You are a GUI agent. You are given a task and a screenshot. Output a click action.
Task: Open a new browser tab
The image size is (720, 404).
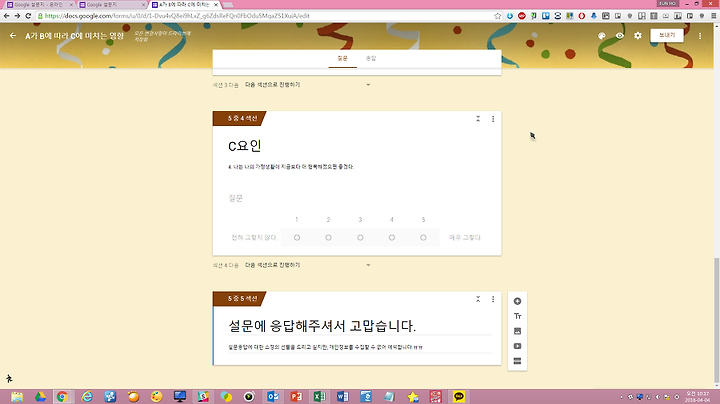229,5
